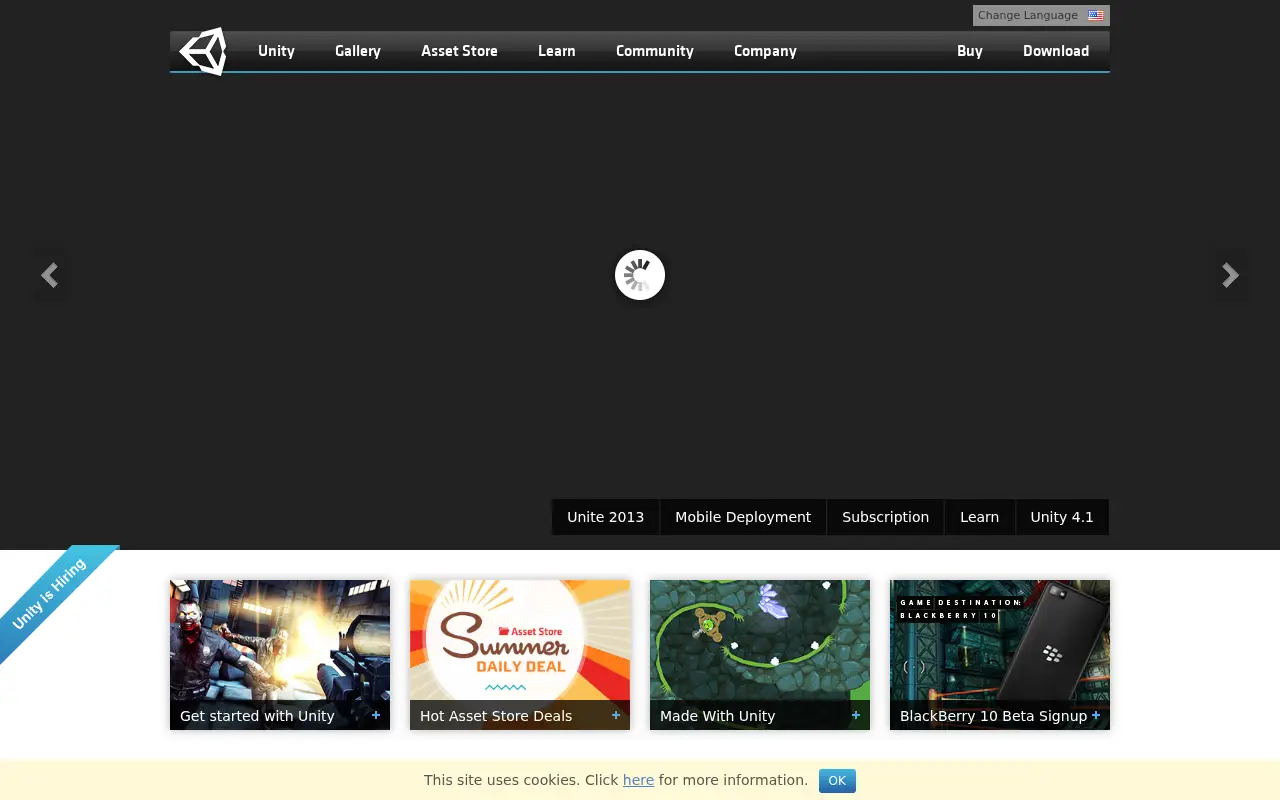Select the Mobile Deployment slide tab
1280x800 pixels.
(743, 517)
